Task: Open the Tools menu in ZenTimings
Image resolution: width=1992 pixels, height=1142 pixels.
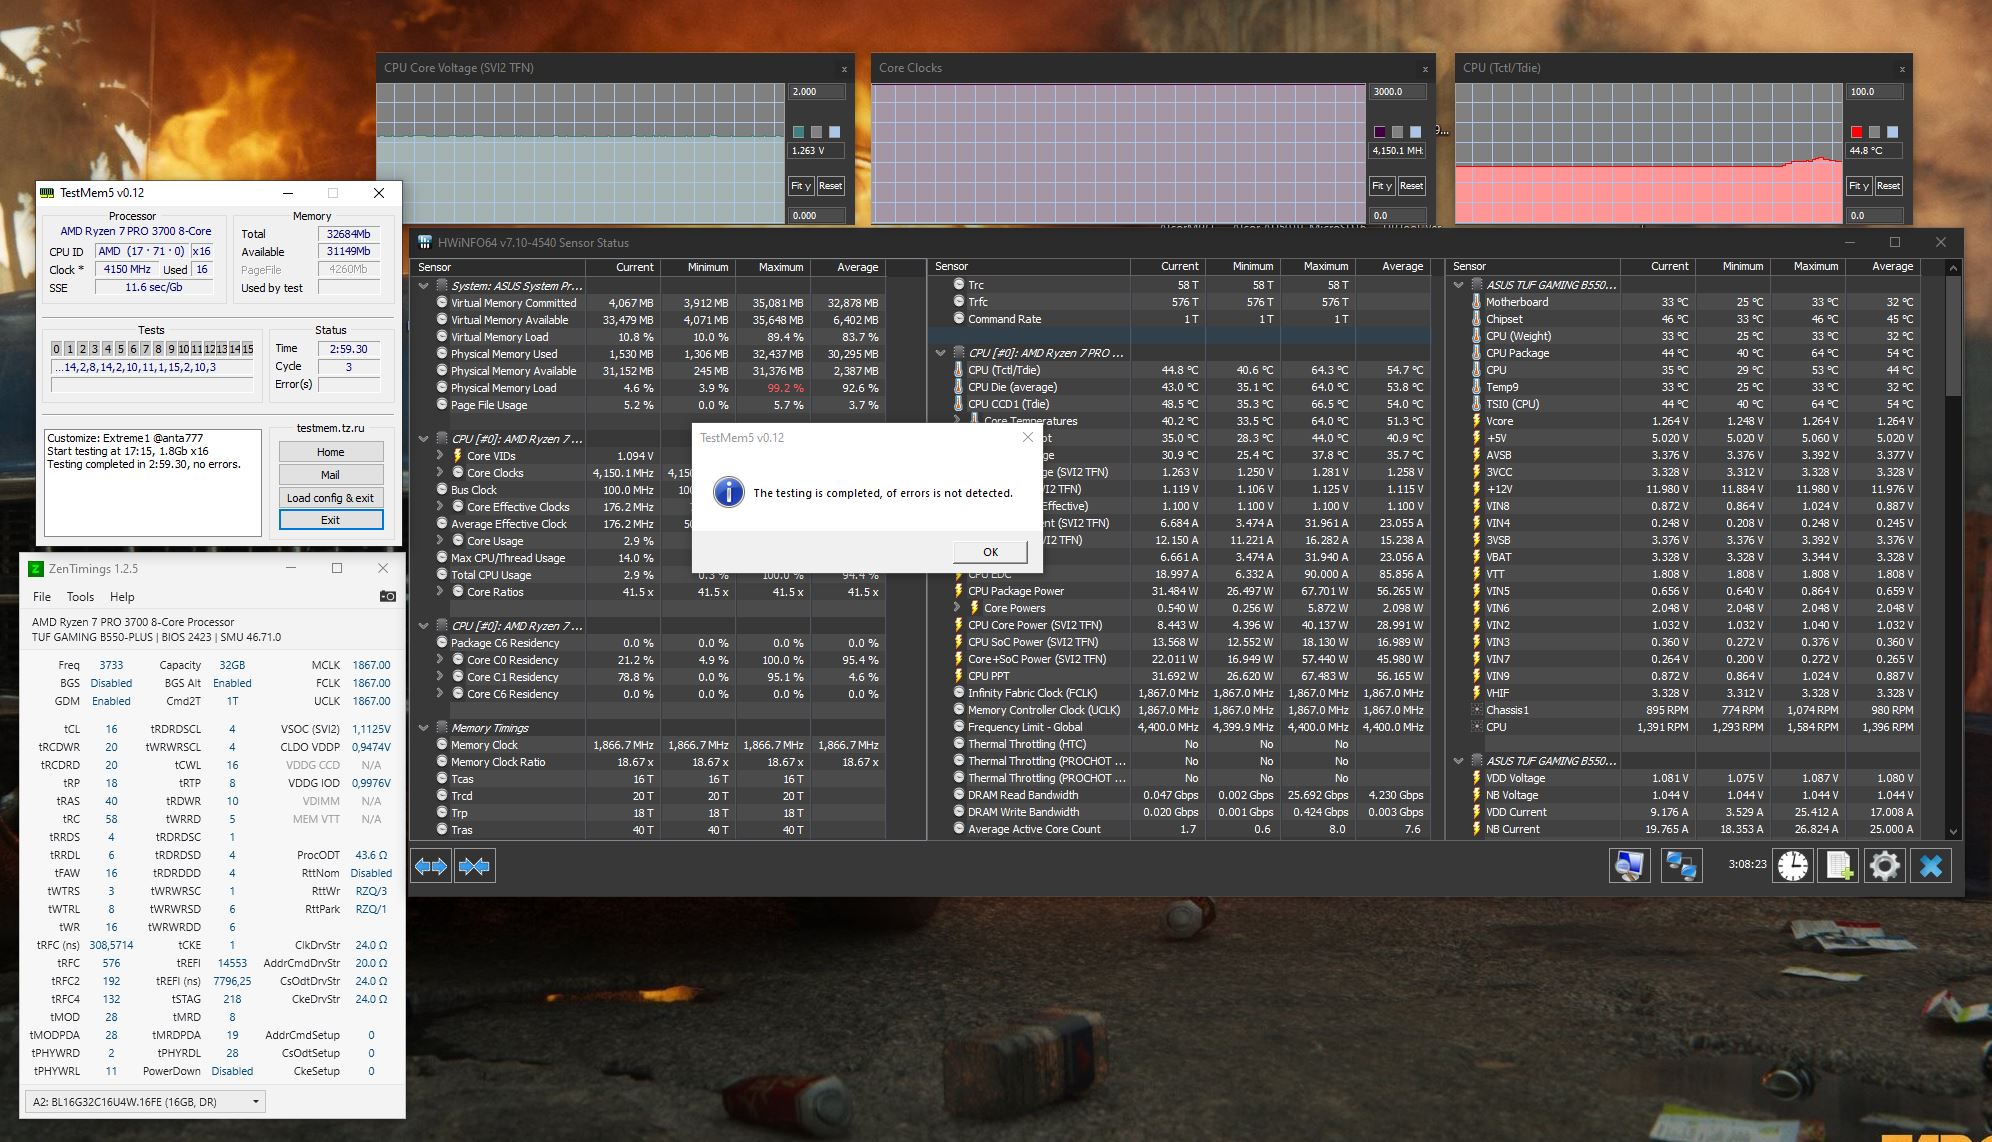Action: pos(80,597)
